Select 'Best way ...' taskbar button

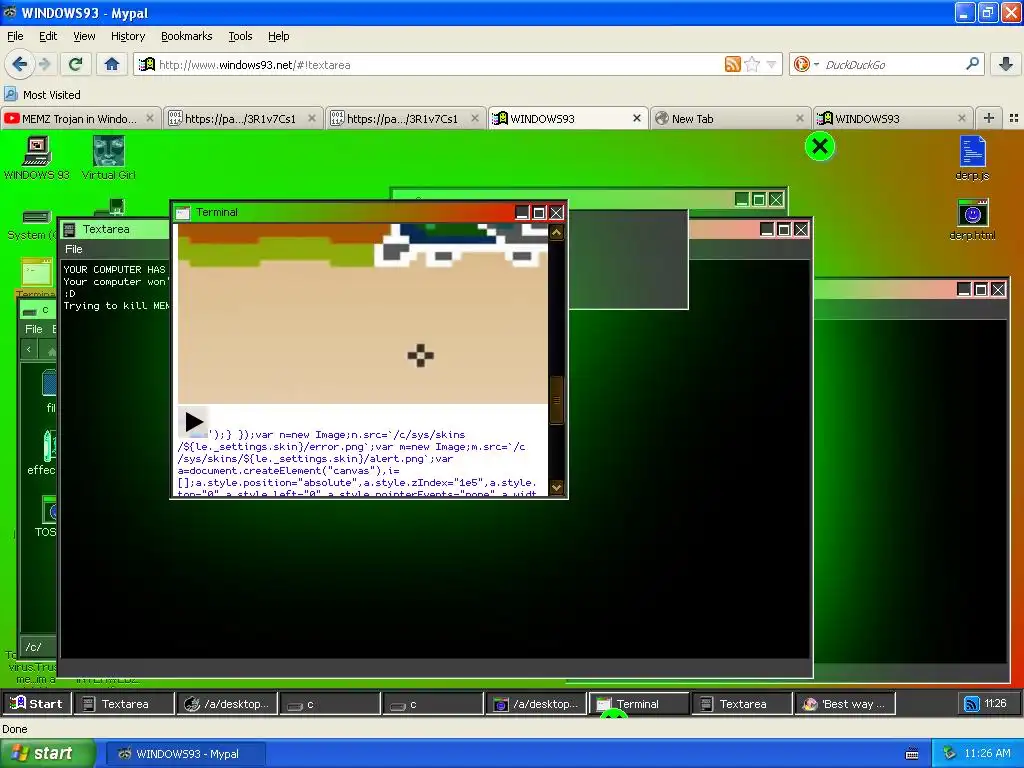(x=844, y=703)
